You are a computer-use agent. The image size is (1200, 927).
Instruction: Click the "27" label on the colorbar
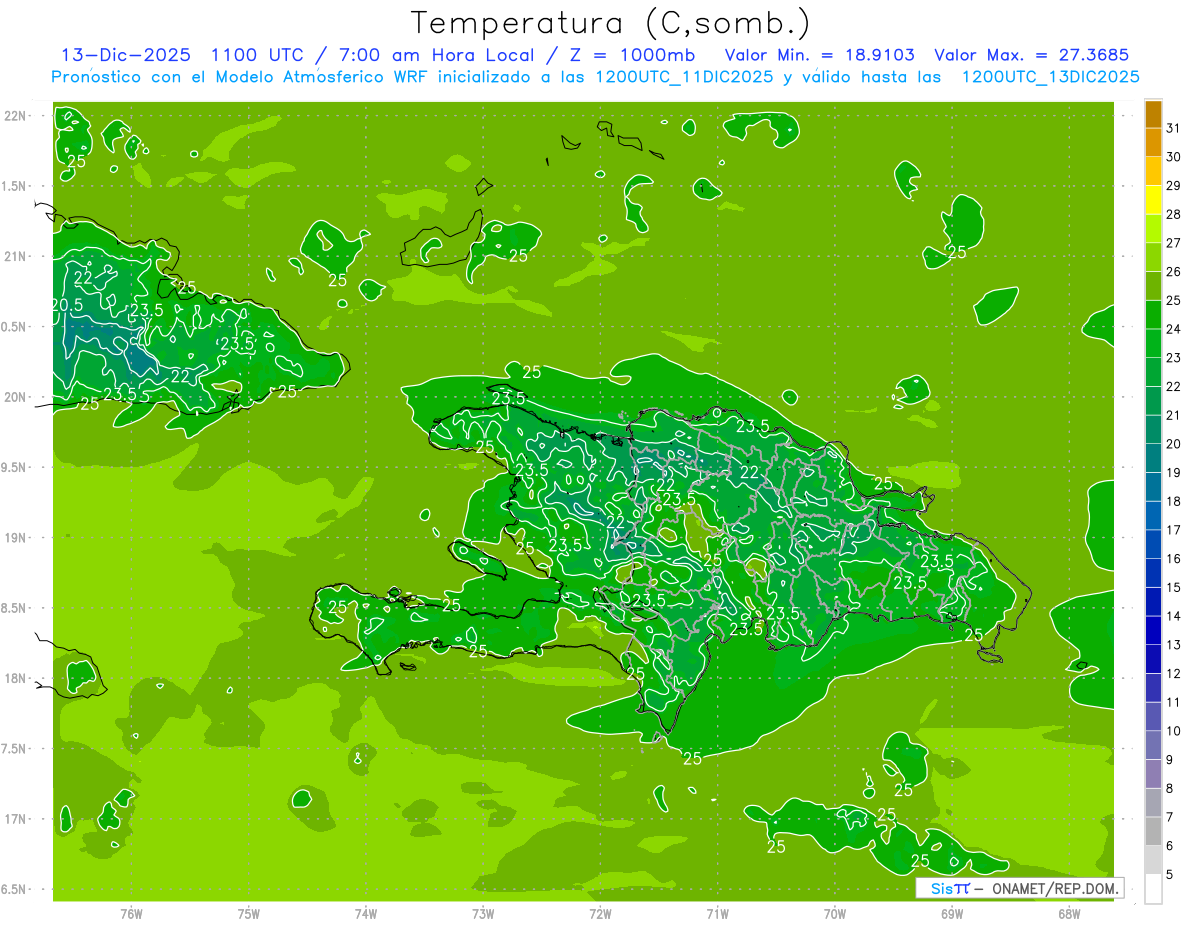coord(1174,243)
